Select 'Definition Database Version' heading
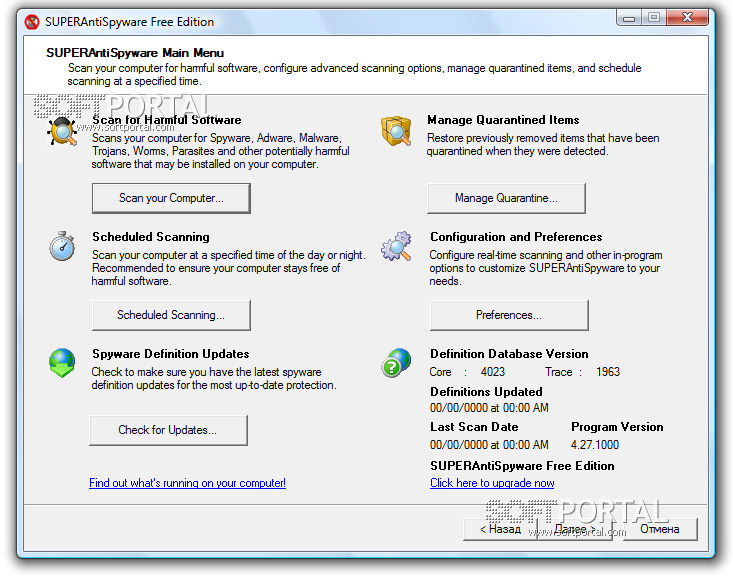The image size is (733, 576). point(509,354)
